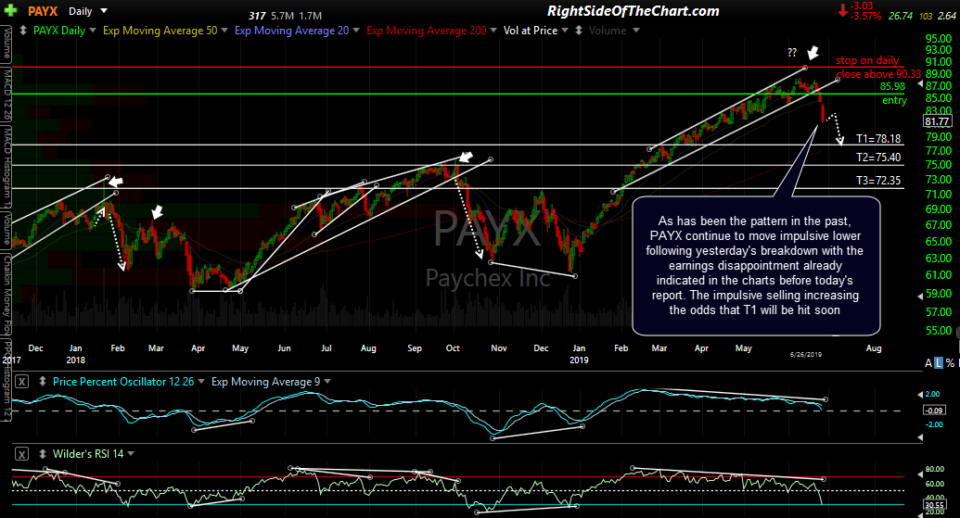
Task: Open the Exp Moving Average 20 dropdown
Action: coord(356,30)
